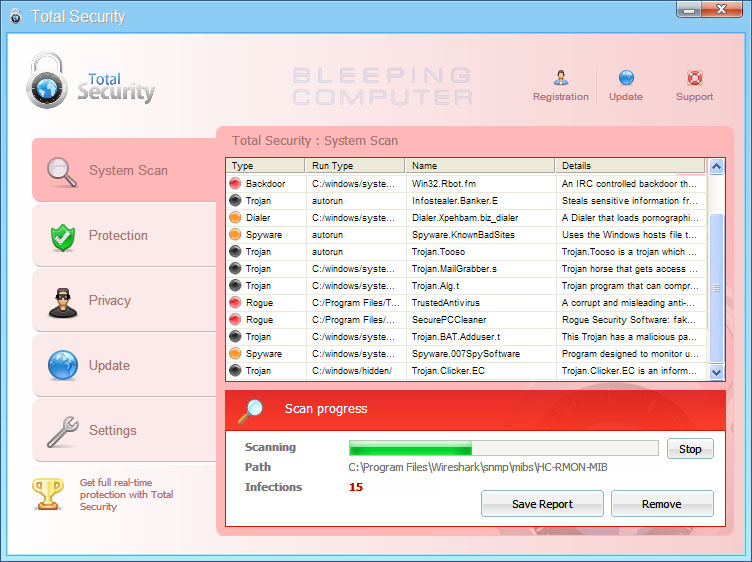Click the results list scrollbar thumb
Viewport: 752px width, 562px height.
pyautogui.click(x=716, y=288)
